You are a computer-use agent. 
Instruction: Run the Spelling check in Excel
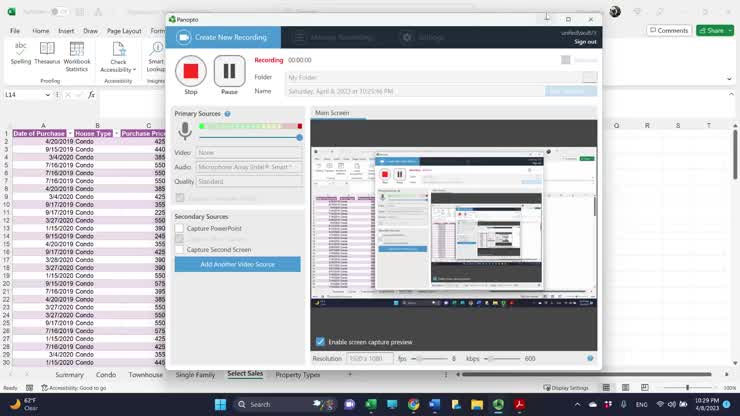click(21, 53)
